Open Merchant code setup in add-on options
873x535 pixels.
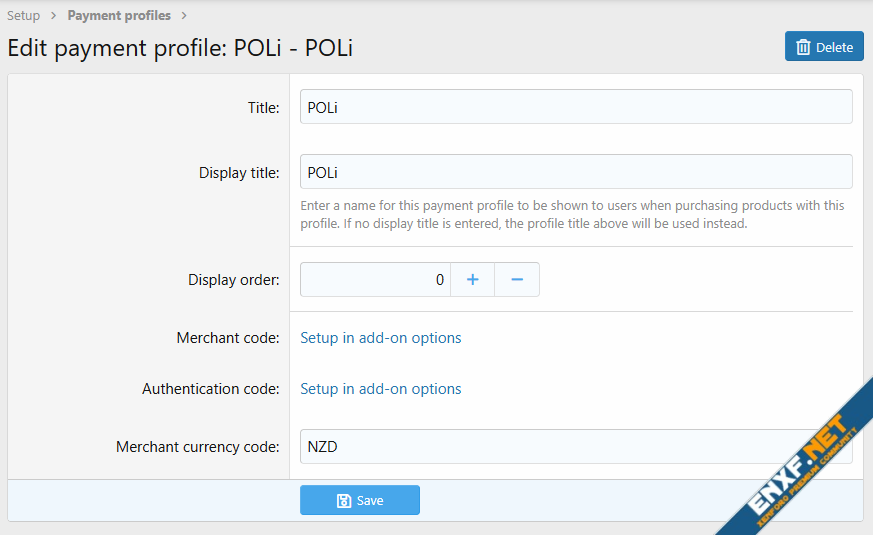(381, 338)
